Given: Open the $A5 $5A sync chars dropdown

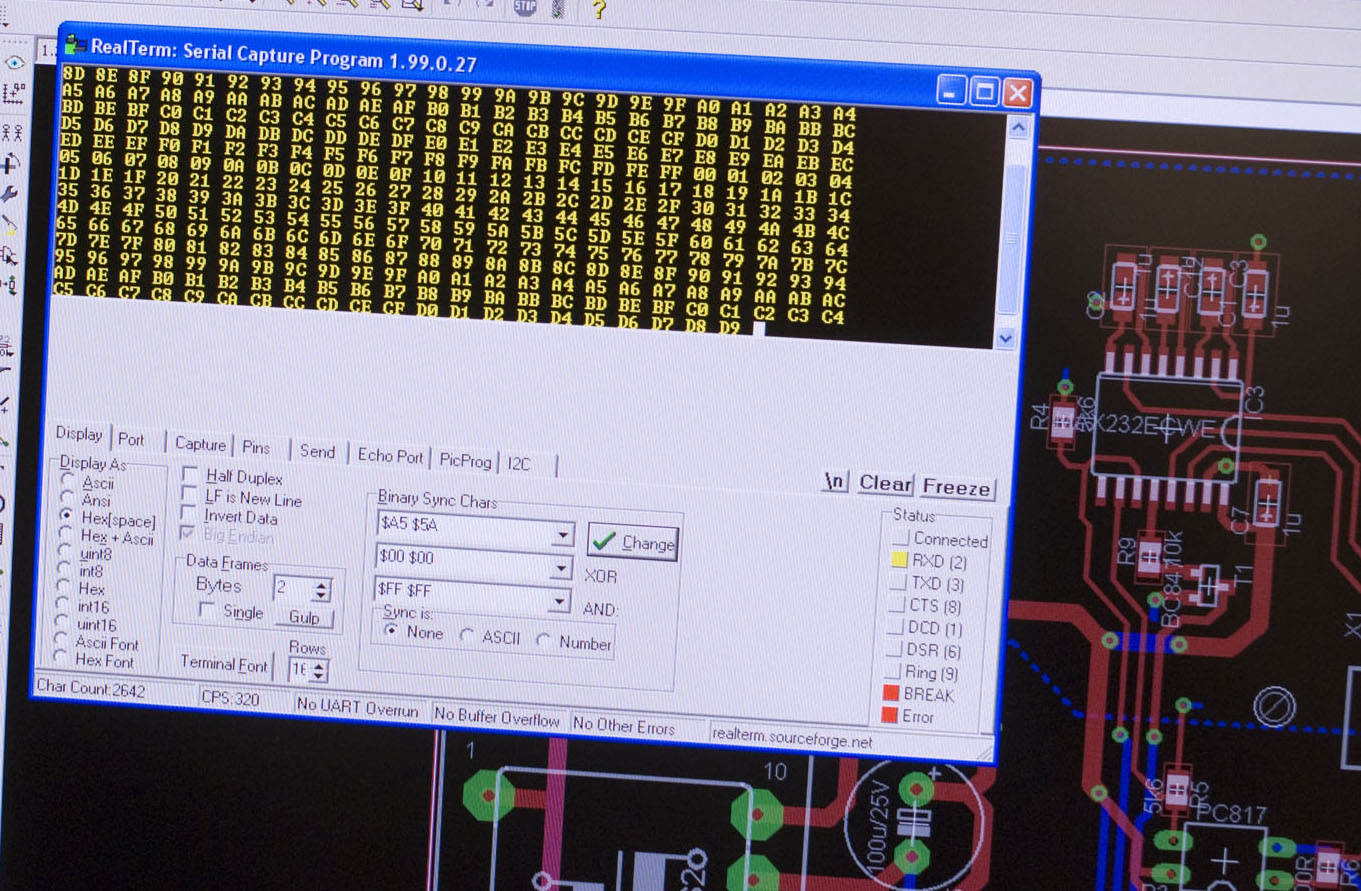Looking at the screenshot, I should click(x=563, y=535).
